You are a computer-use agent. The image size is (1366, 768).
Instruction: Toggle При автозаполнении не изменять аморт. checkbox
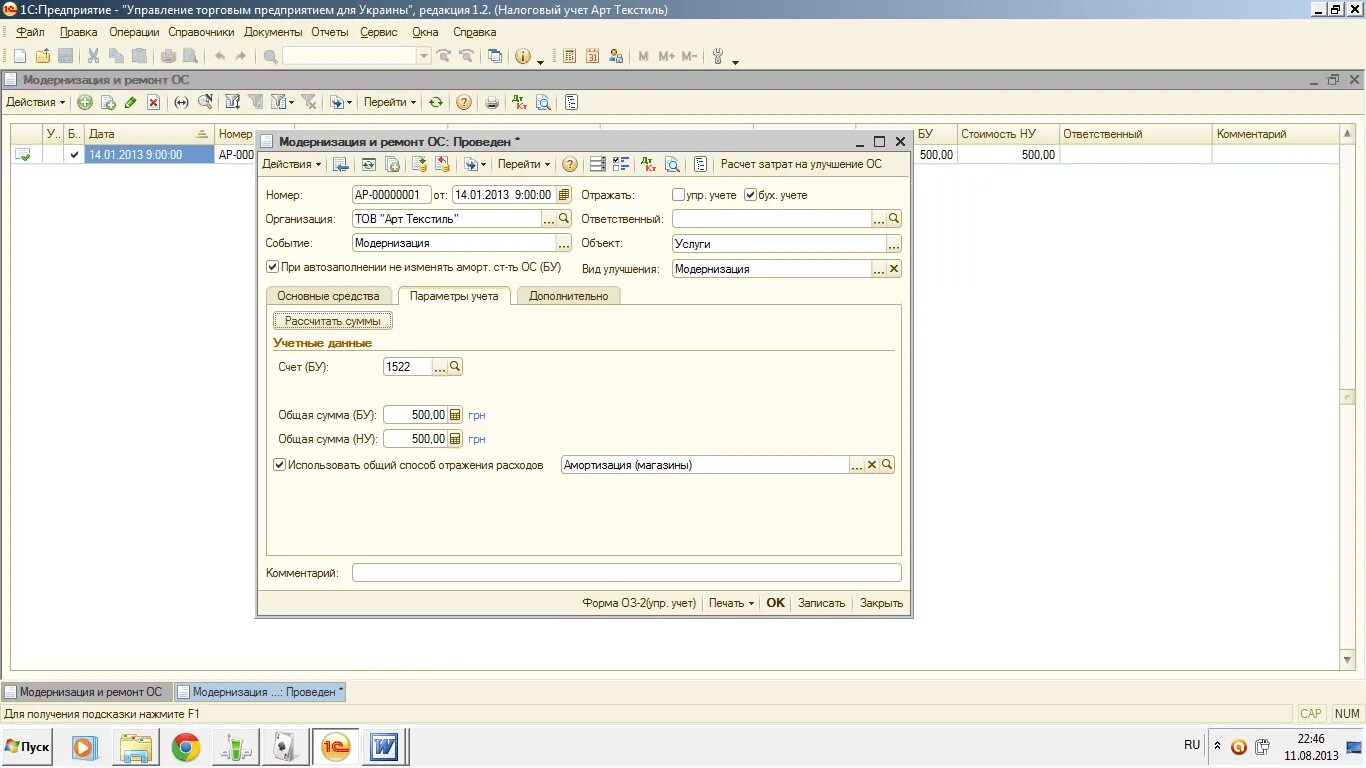point(272,267)
